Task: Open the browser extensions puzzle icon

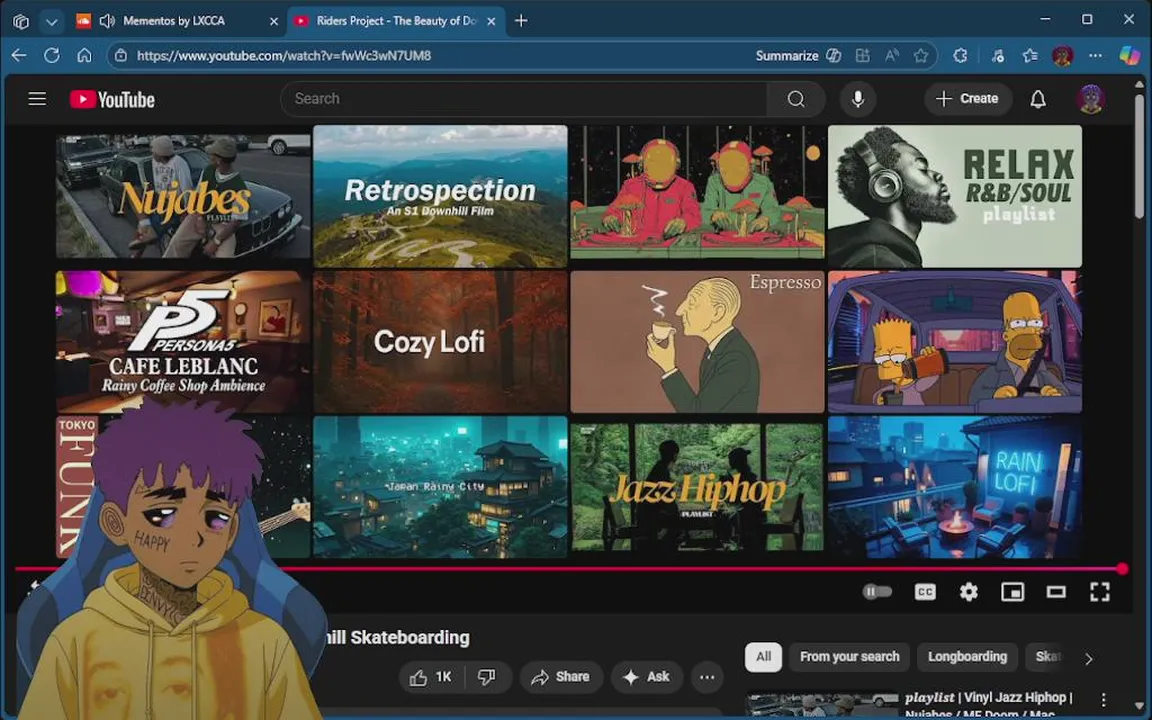Action: (x=960, y=55)
